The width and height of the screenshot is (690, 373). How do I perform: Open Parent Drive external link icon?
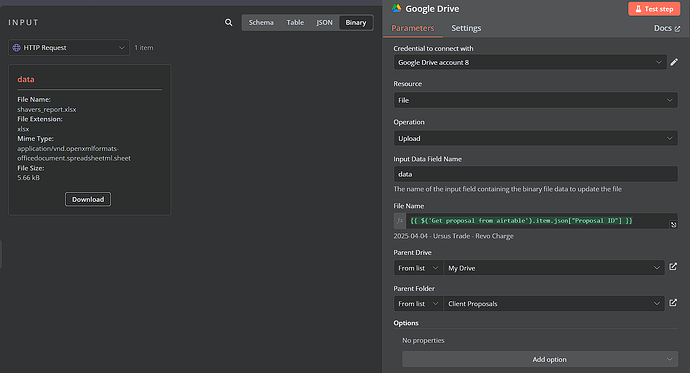click(x=673, y=267)
